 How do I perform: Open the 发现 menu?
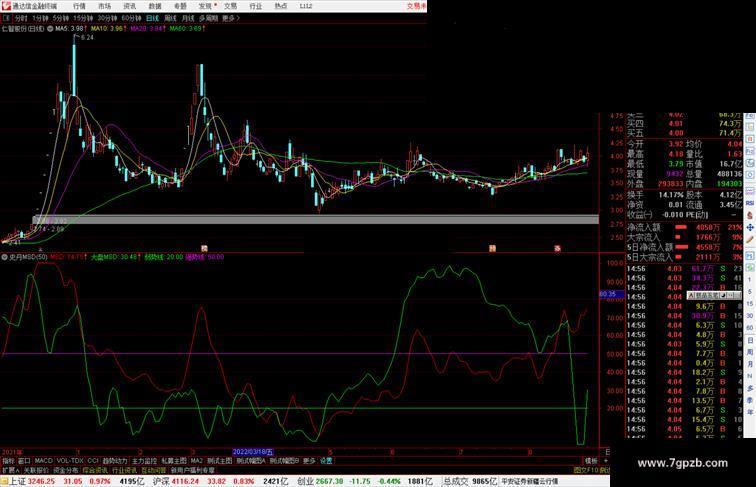[x=205, y=6]
